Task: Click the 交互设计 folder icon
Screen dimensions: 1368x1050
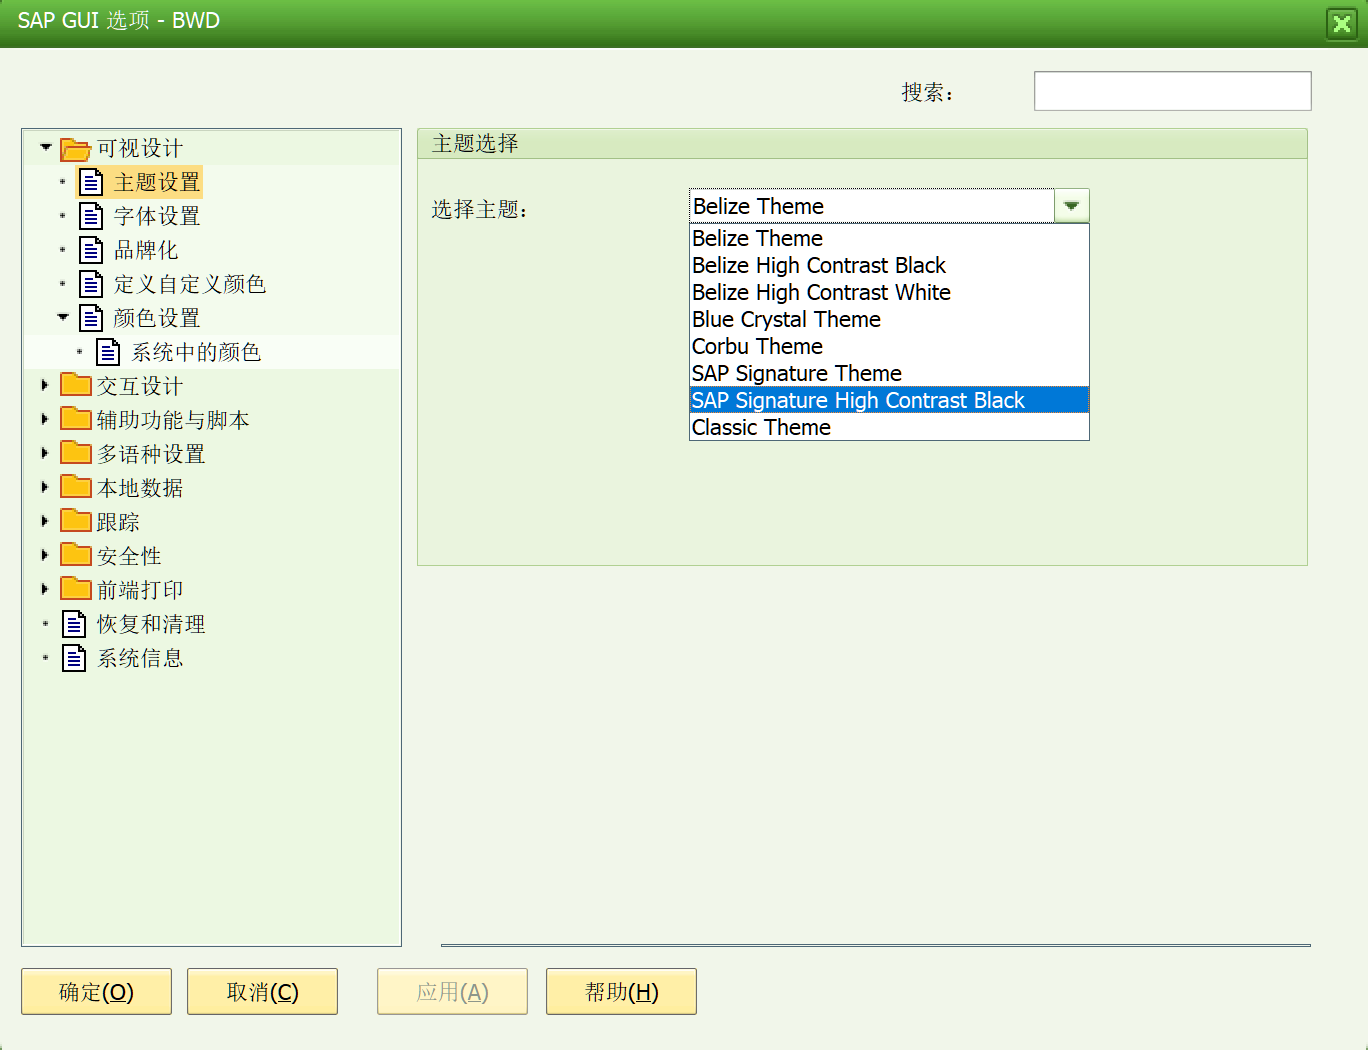Action: [75, 384]
